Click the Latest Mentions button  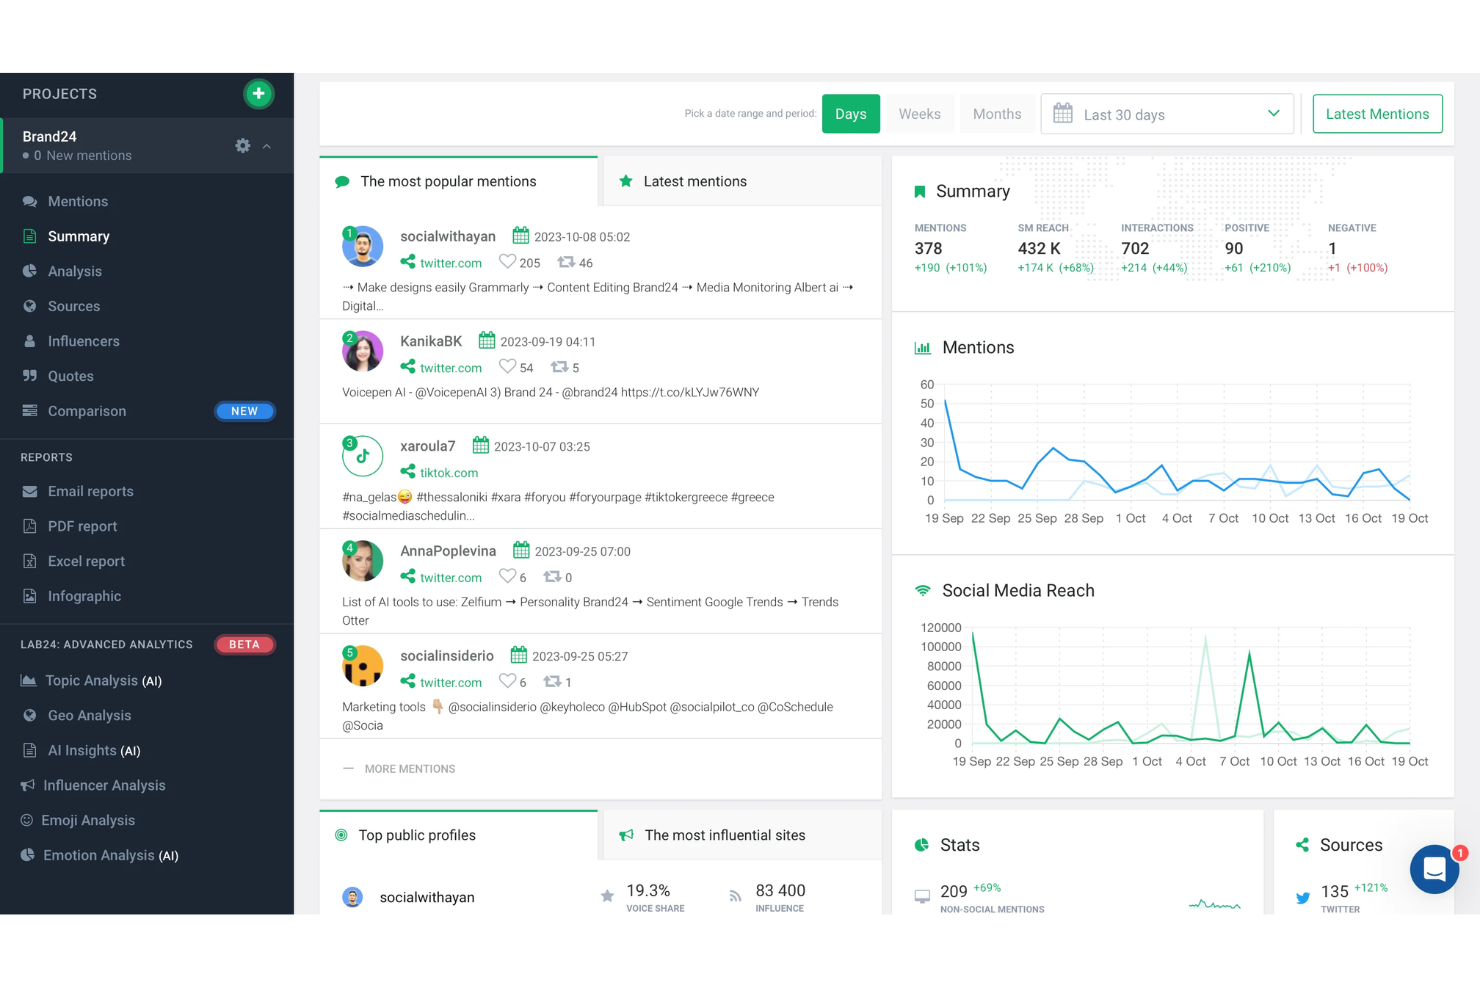pyautogui.click(x=1377, y=114)
